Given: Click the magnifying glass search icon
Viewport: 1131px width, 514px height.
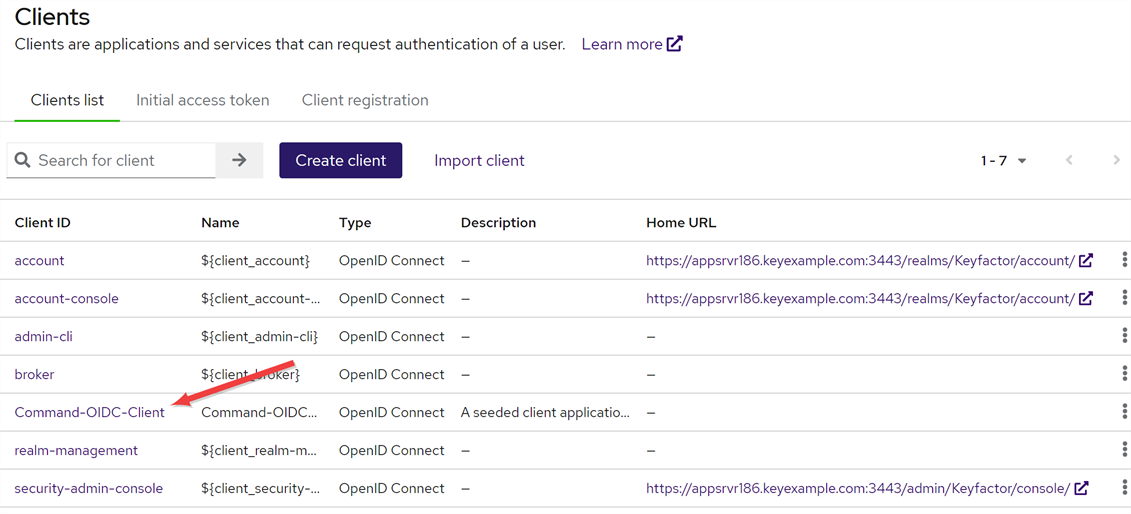Looking at the screenshot, I should [x=23, y=160].
